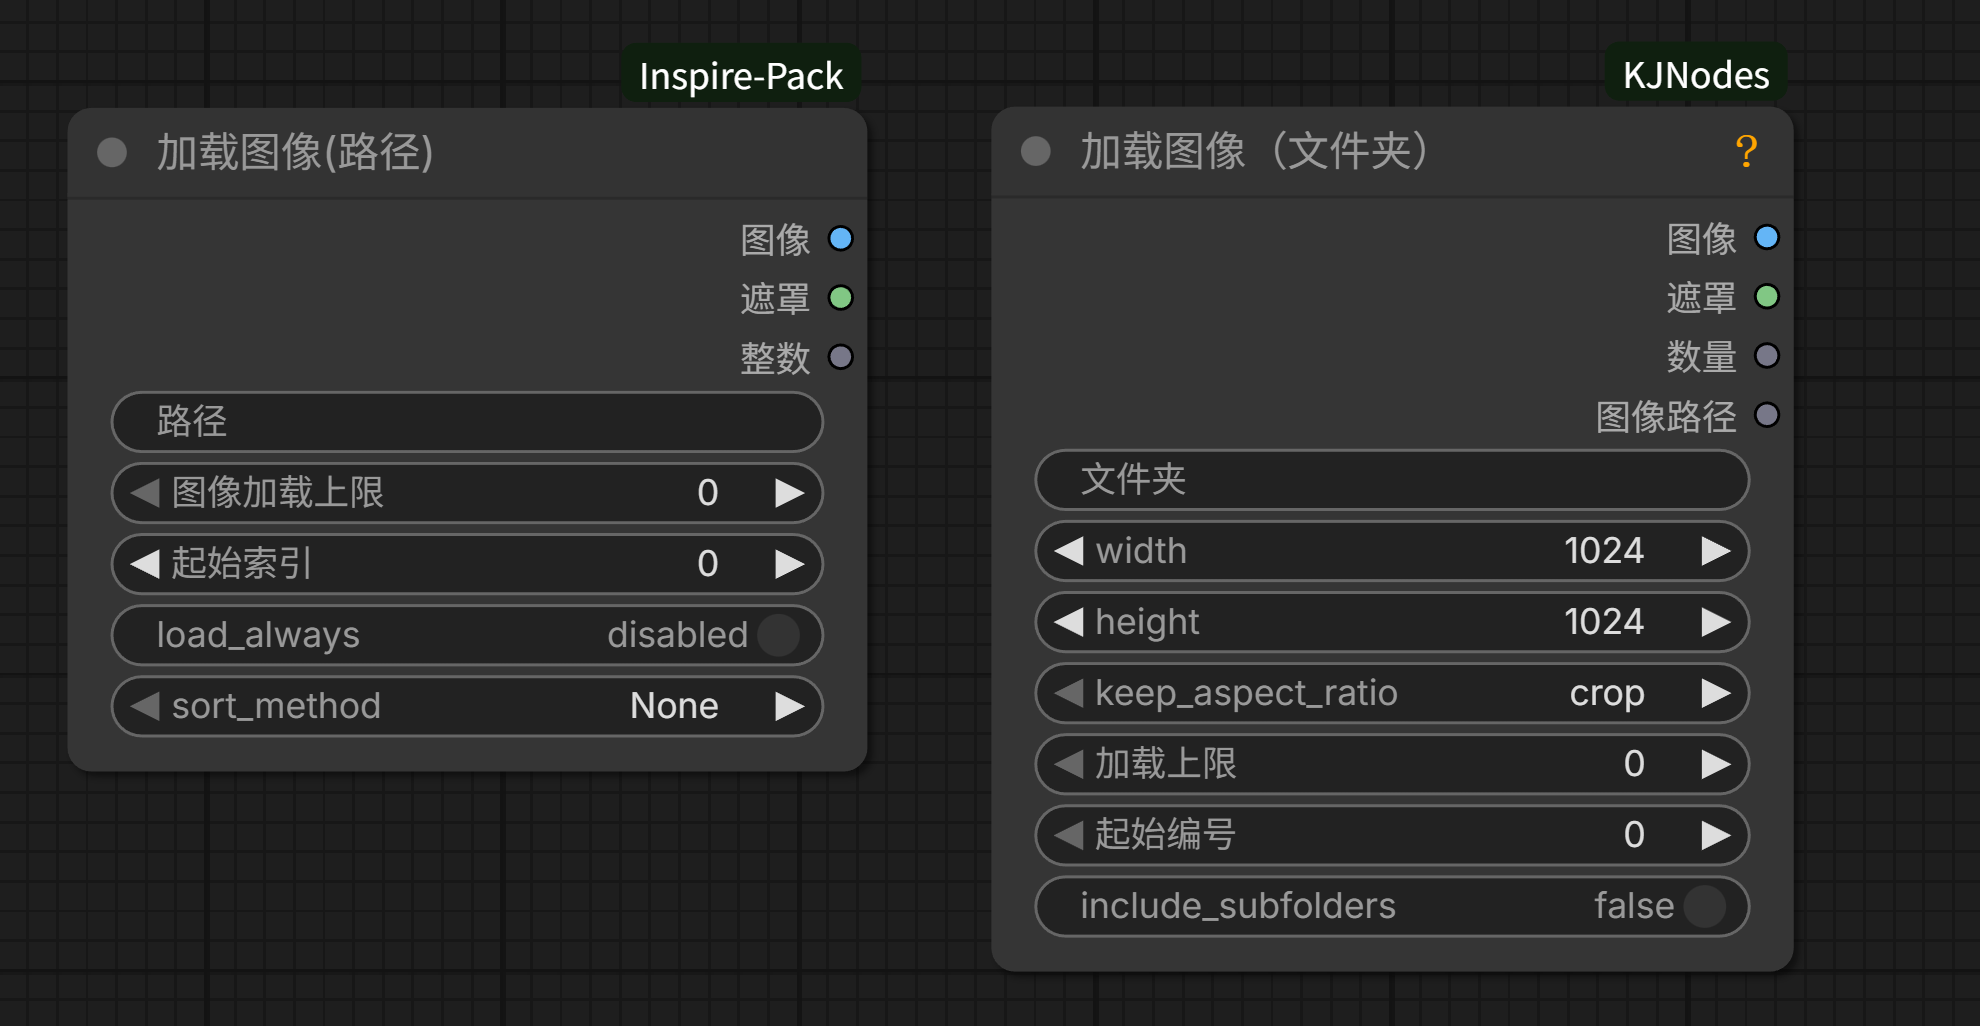Click the green 遮罩 output port on the 加载图像(路径) node
The height and width of the screenshot is (1026, 1980).
pos(840,298)
